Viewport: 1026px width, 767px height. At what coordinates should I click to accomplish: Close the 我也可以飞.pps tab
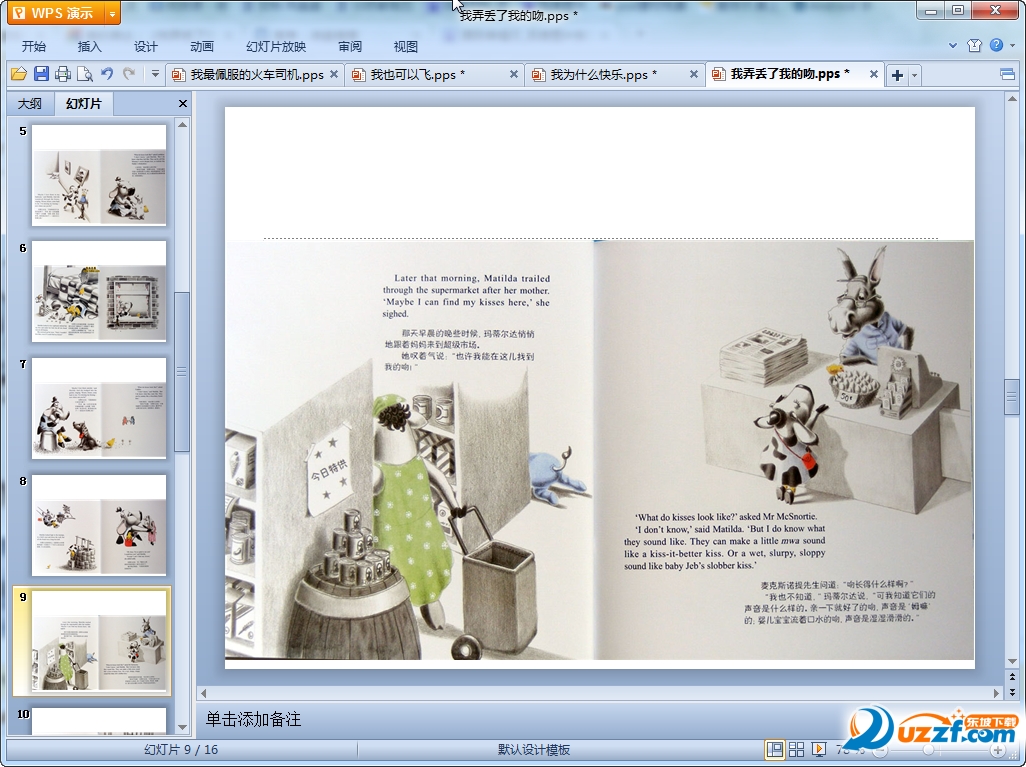point(514,74)
